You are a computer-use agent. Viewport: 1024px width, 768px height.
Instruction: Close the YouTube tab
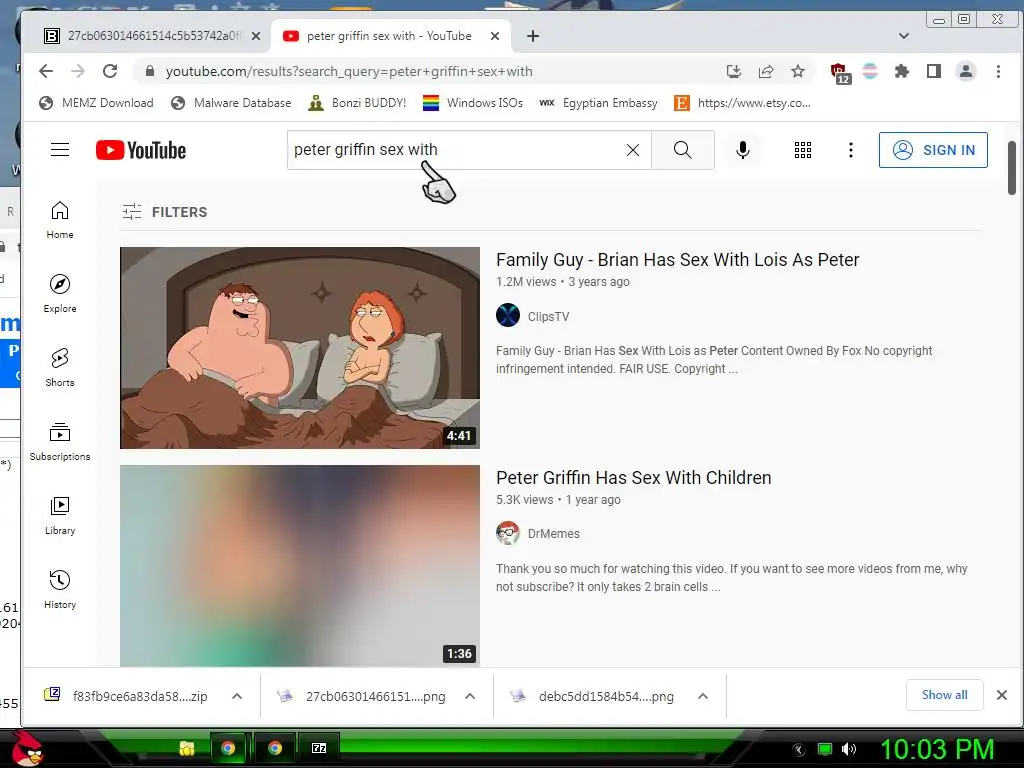click(x=495, y=36)
